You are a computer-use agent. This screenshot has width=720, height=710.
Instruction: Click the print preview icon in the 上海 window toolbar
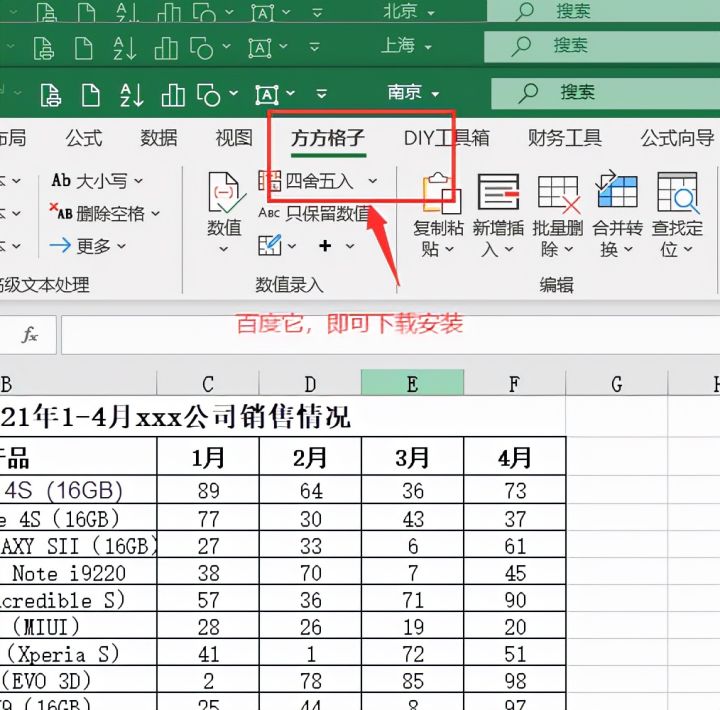click(44, 48)
